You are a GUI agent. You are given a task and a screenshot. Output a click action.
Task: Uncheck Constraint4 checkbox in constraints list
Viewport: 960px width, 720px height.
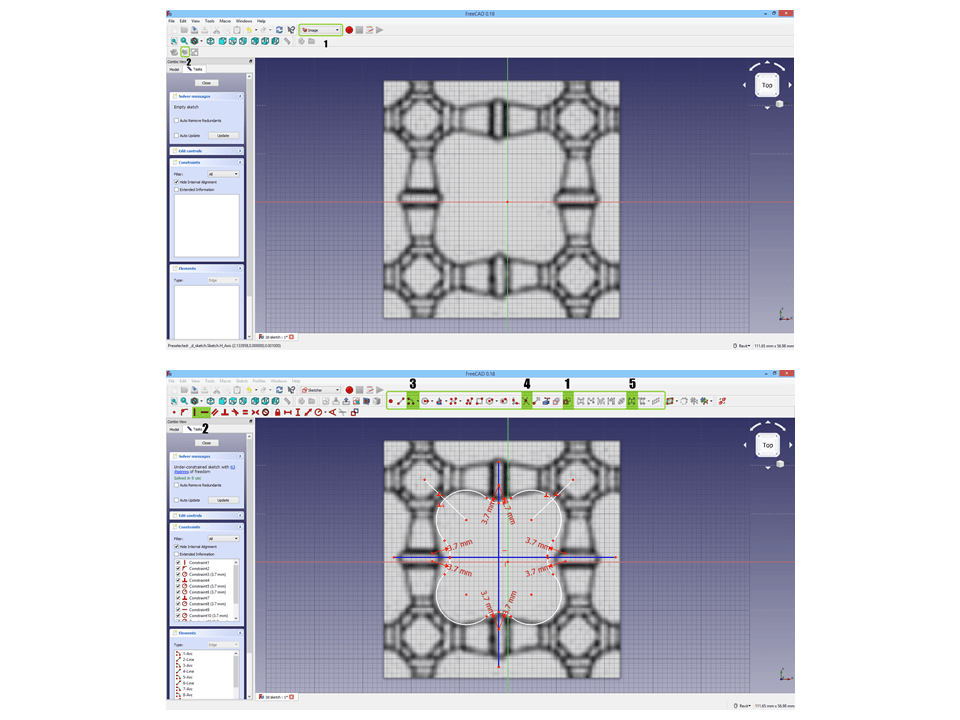tap(178, 580)
